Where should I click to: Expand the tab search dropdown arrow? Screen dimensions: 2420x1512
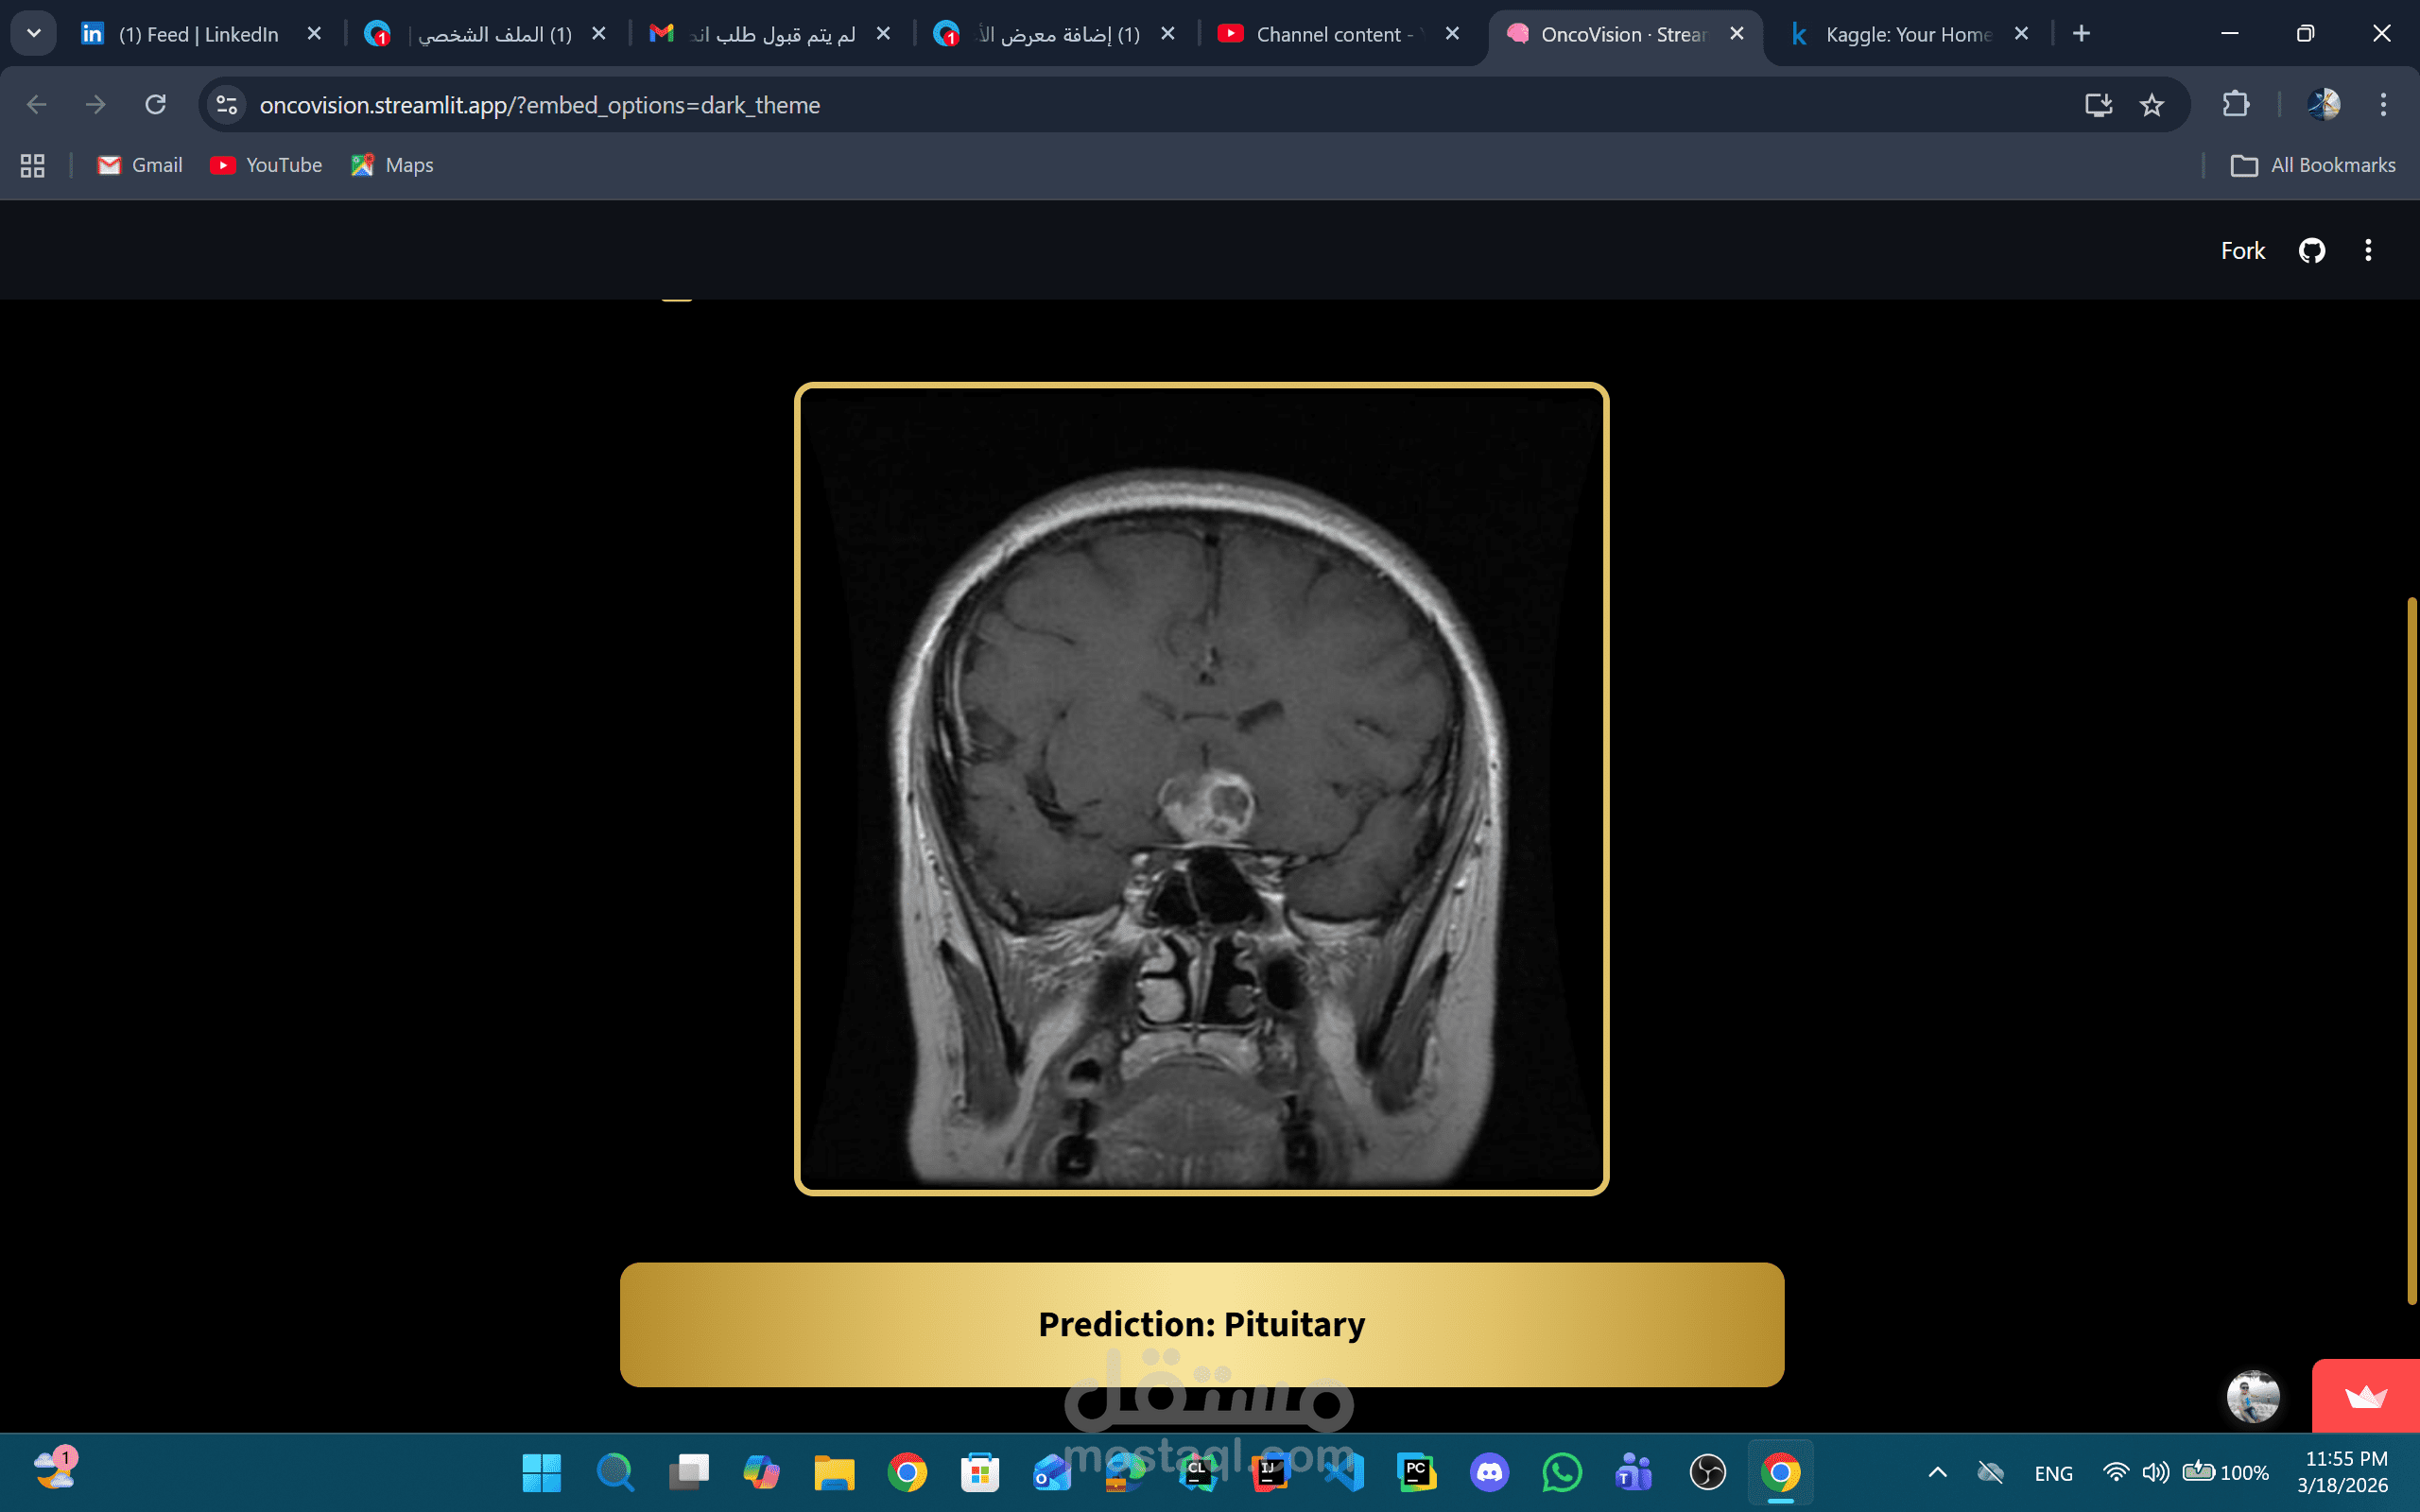33,34
